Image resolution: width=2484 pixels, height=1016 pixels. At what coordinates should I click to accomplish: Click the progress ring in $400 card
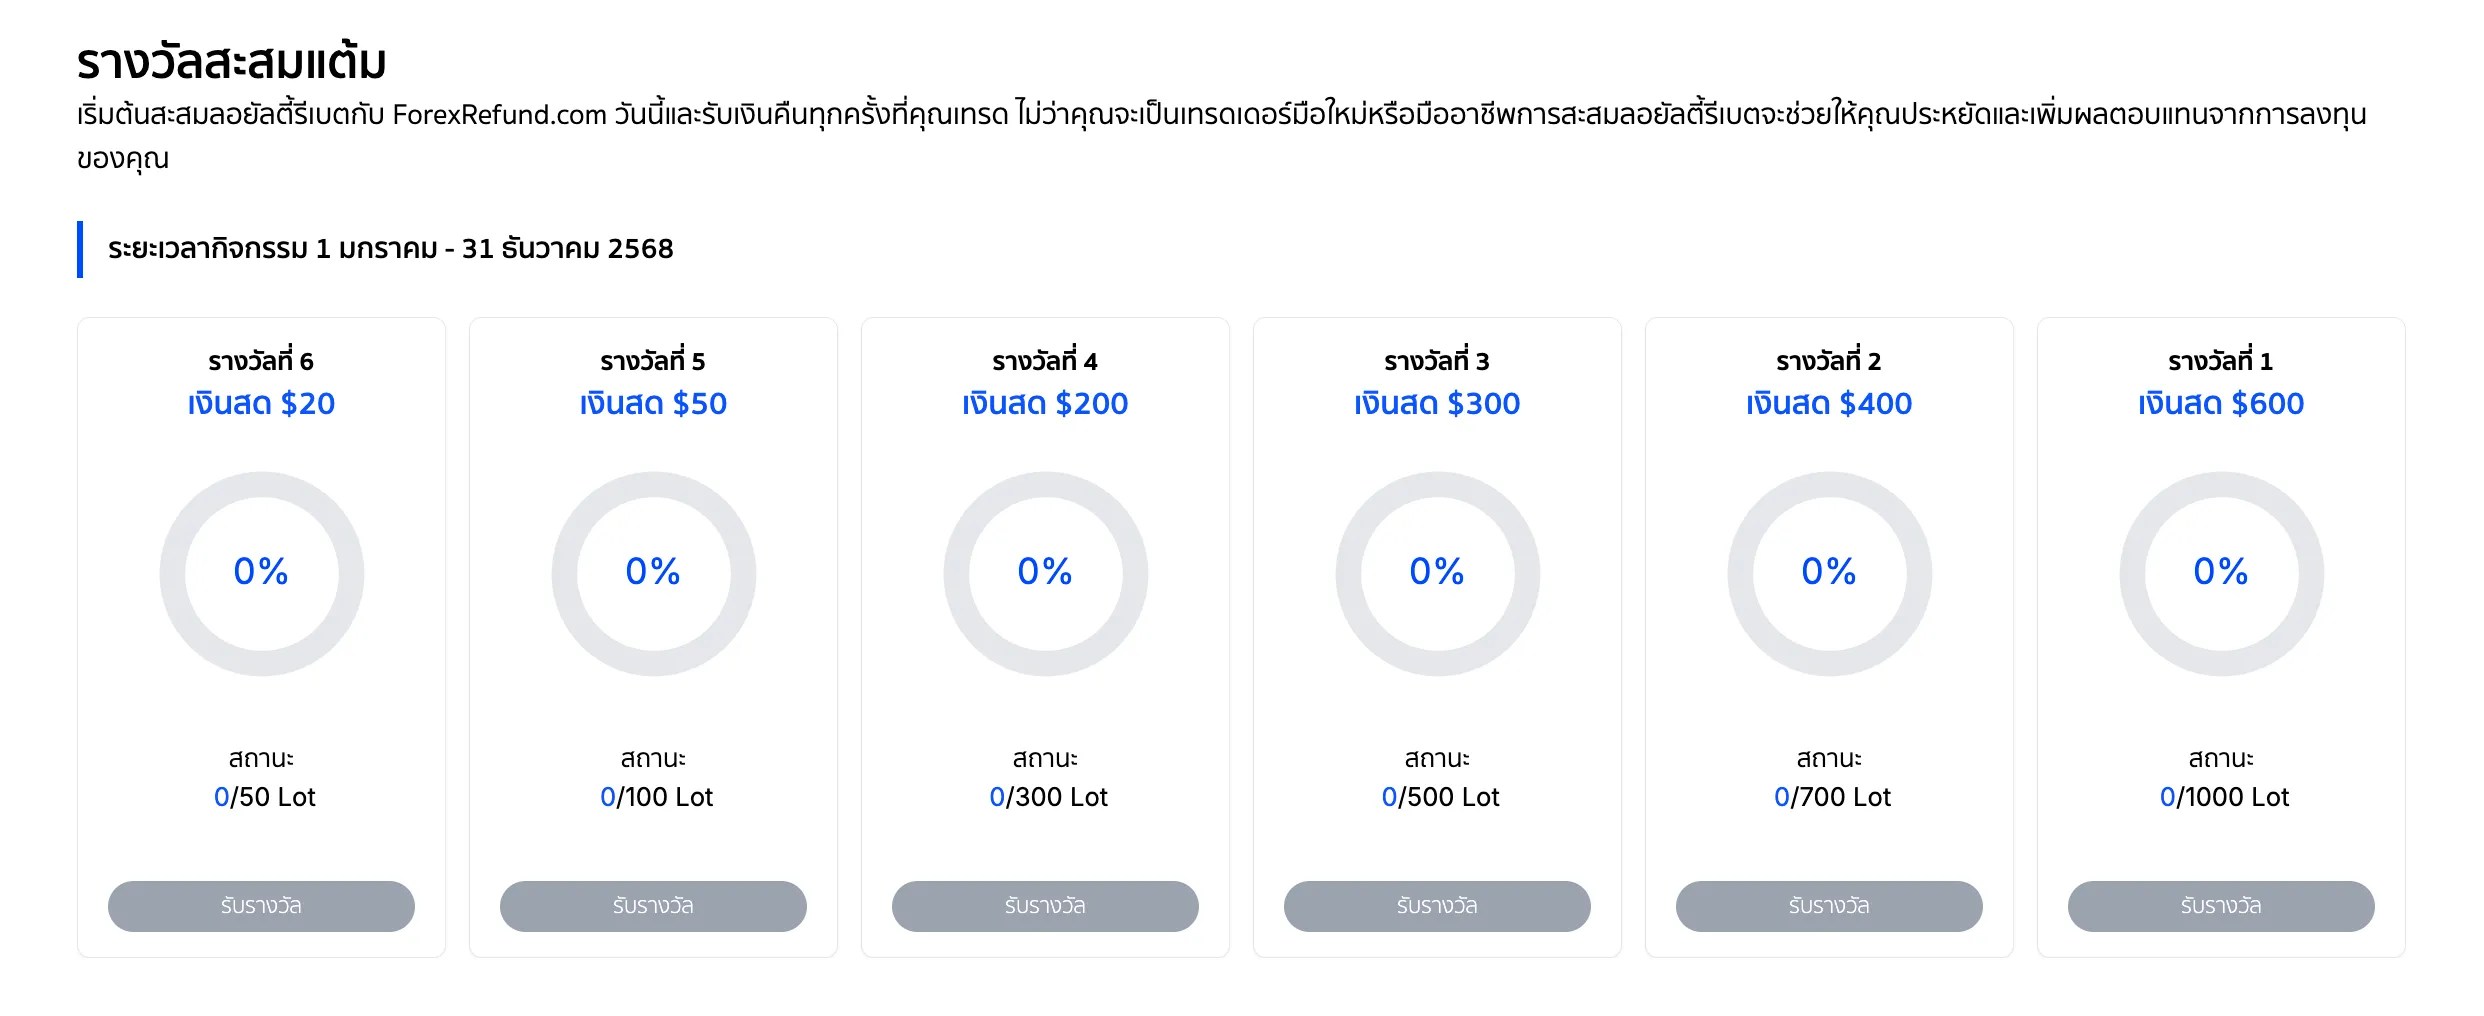(1830, 574)
